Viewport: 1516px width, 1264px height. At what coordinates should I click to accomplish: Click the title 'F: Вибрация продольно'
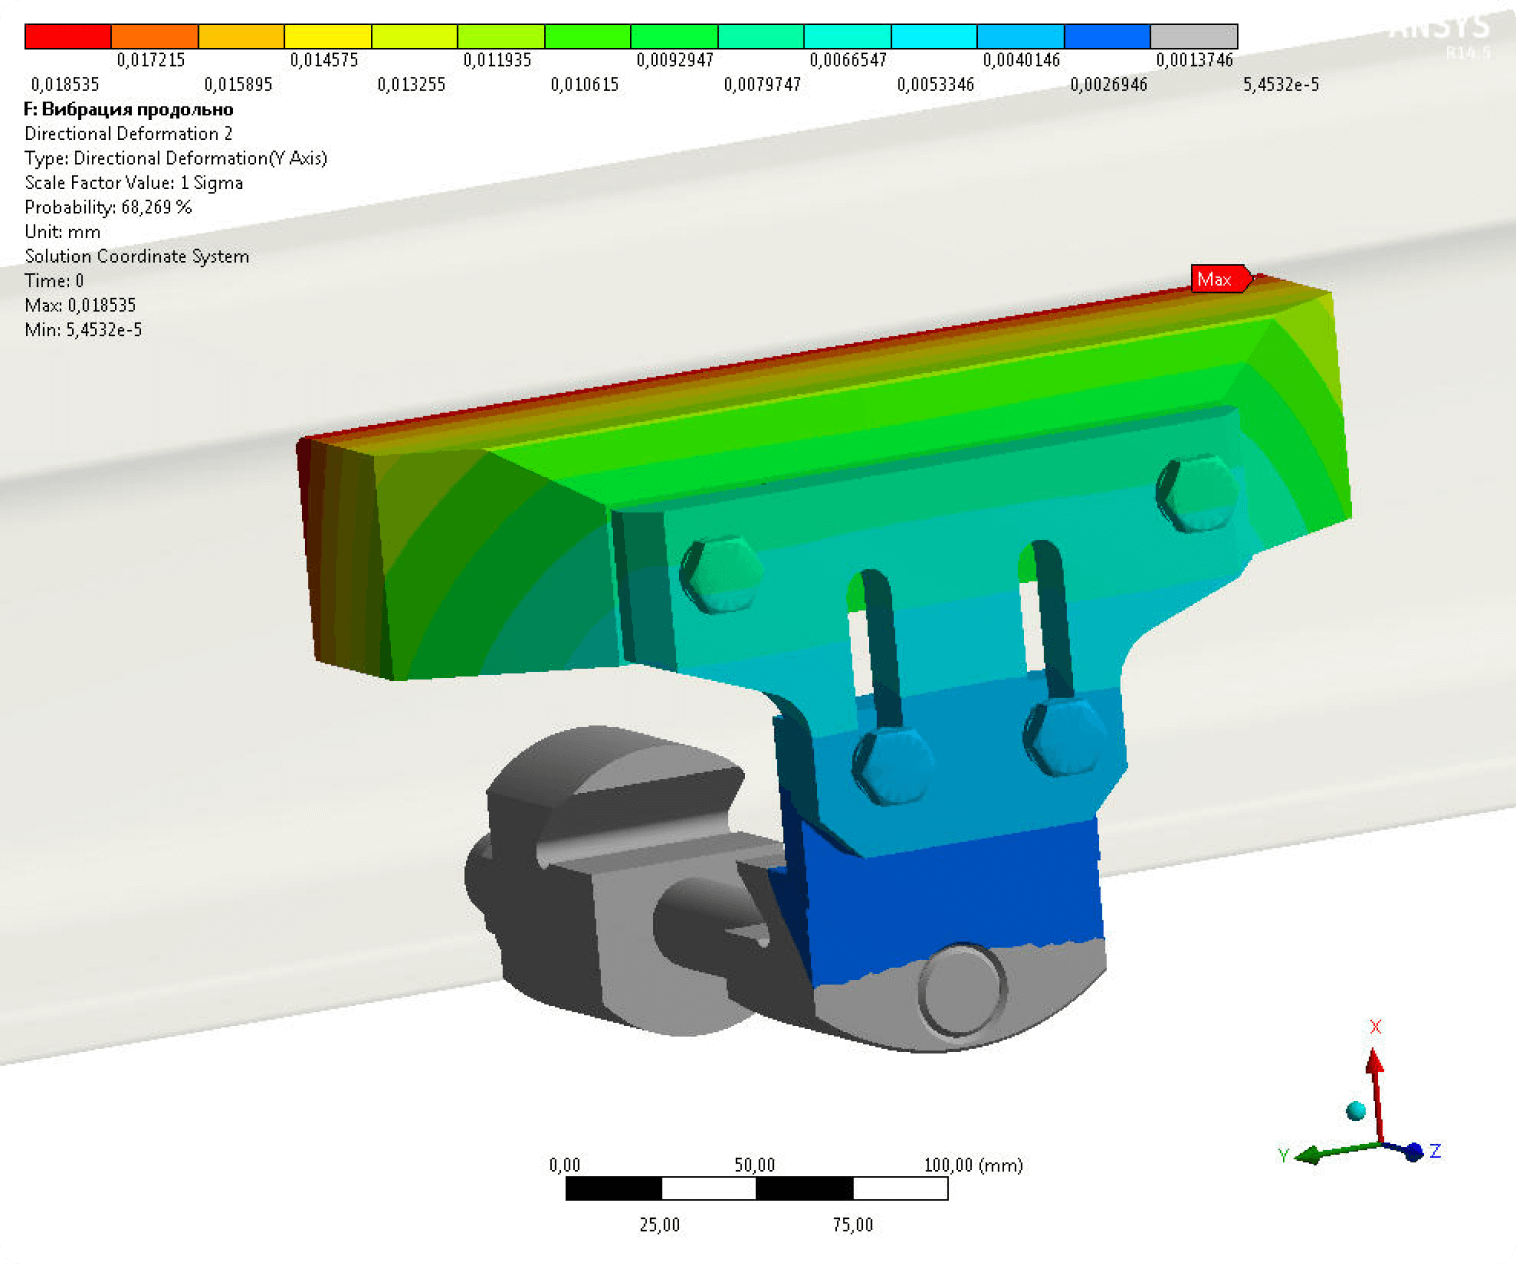(x=129, y=110)
